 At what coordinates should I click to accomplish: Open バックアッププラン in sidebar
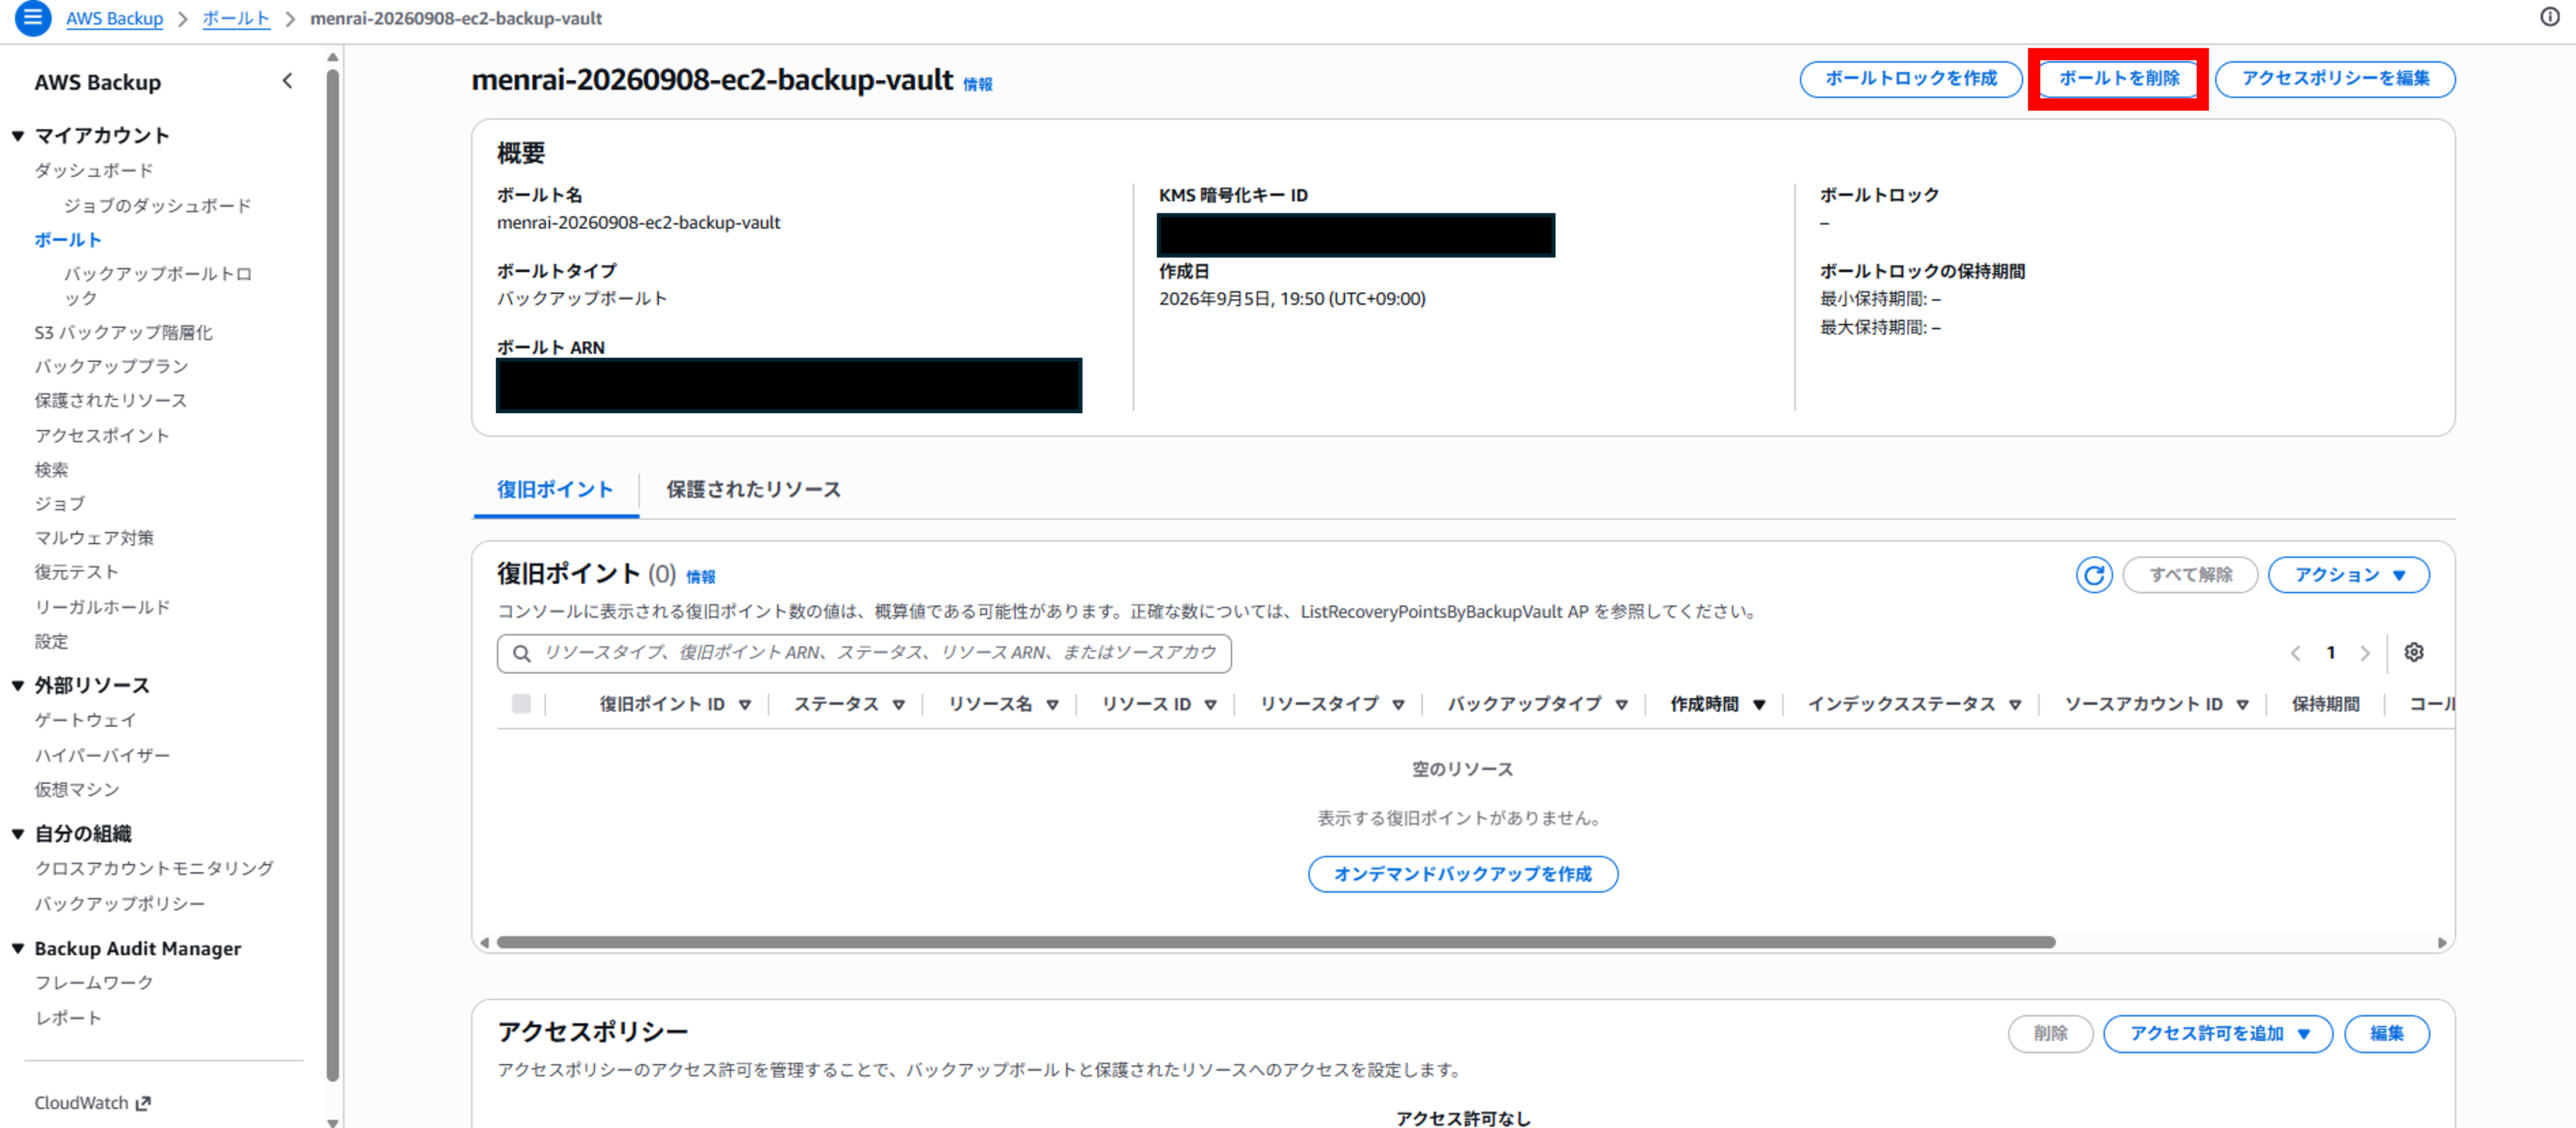click(111, 366)
